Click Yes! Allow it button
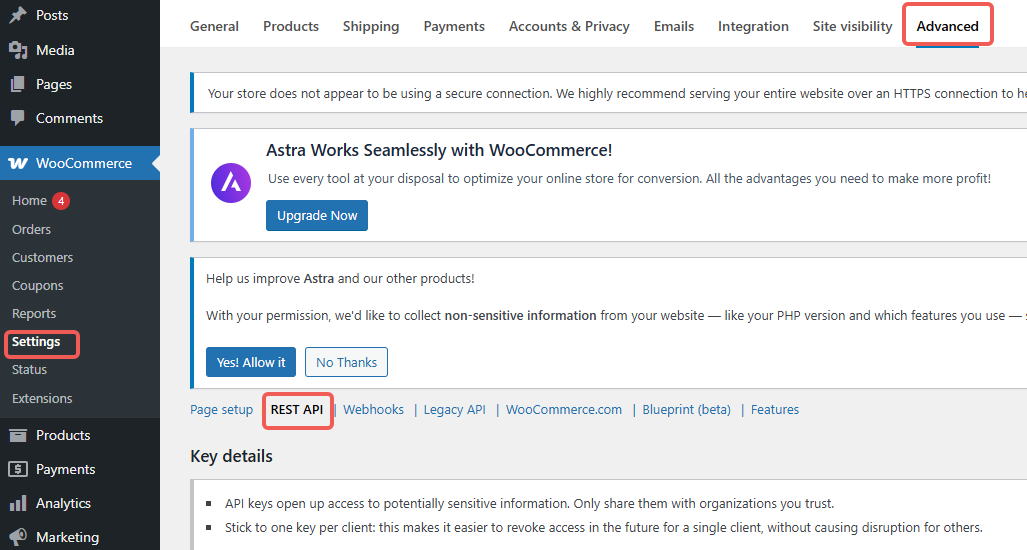 coord(251,362)
